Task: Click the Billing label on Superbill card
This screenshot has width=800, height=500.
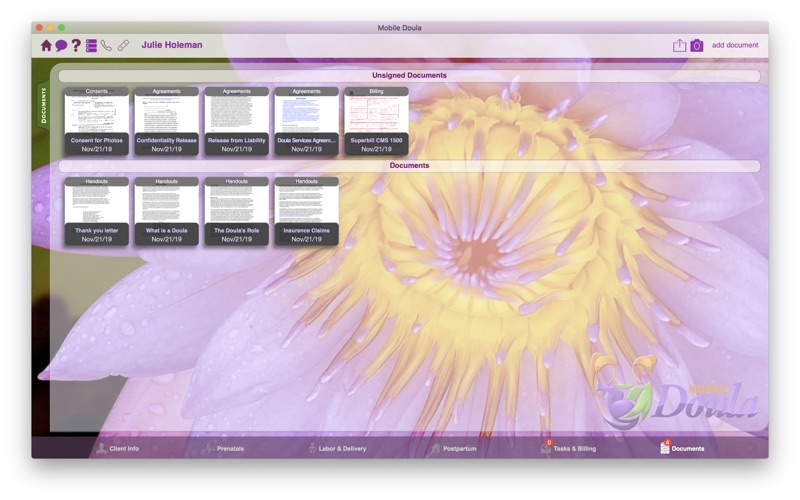Action: tap(376, 91)
